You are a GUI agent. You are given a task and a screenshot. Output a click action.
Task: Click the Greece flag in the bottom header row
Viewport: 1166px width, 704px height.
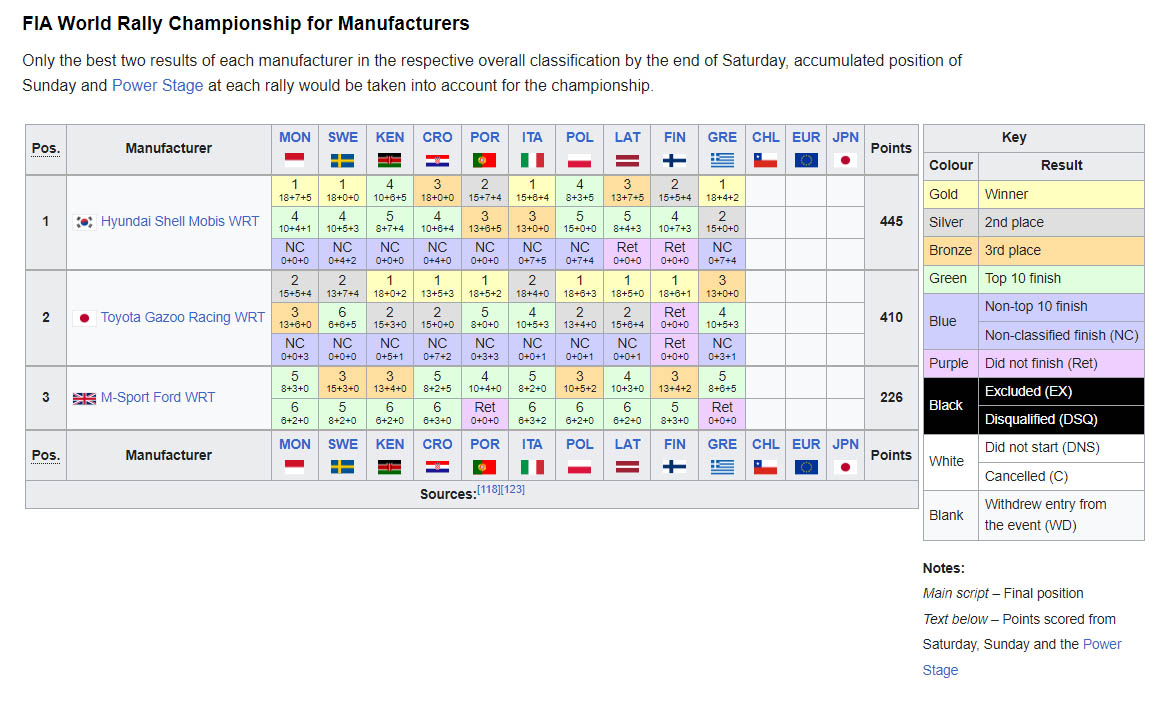point(722,467)
